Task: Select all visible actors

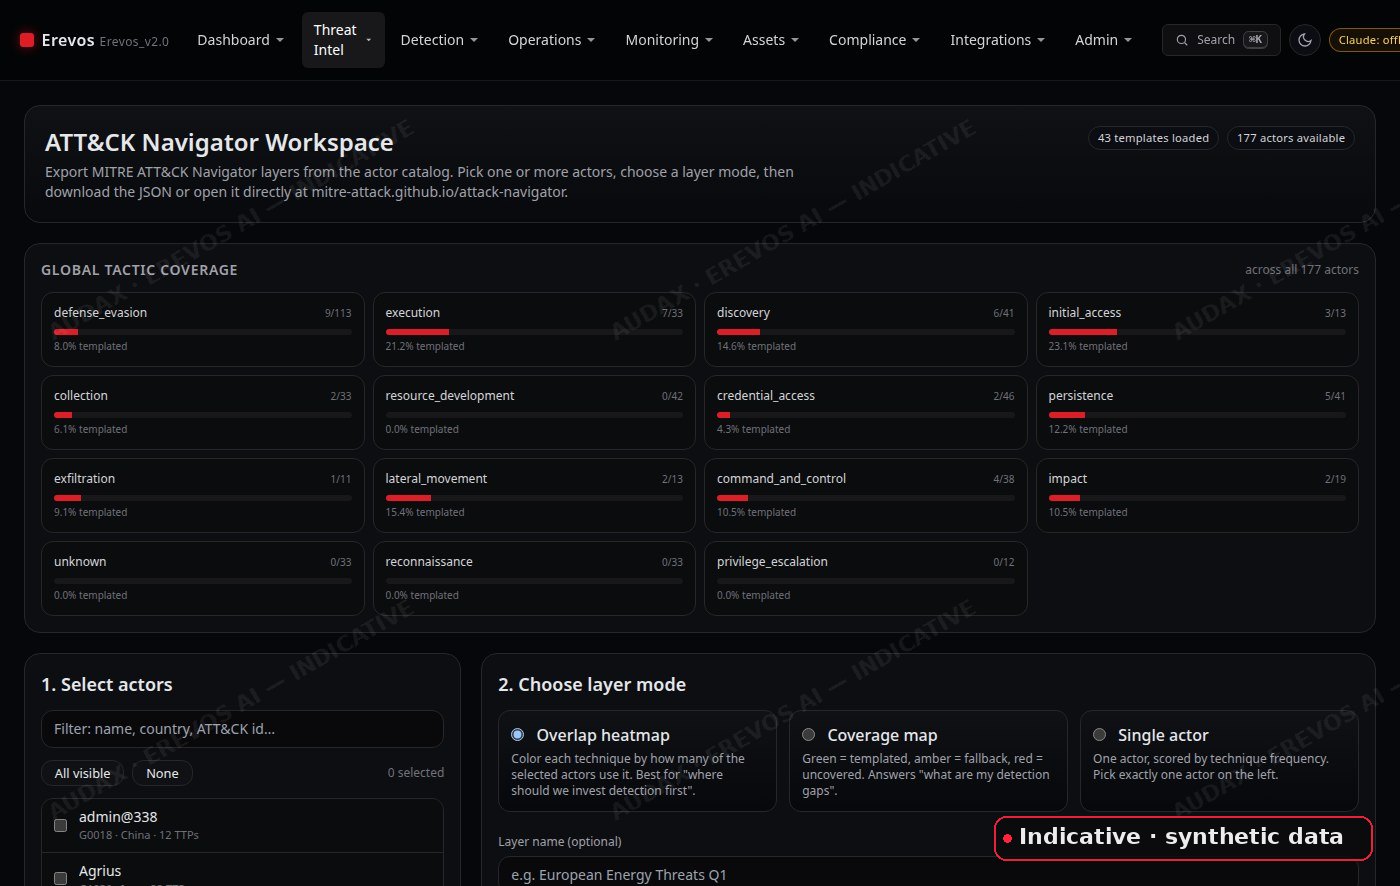Action: pyautogui.click(x=83, y=773)
